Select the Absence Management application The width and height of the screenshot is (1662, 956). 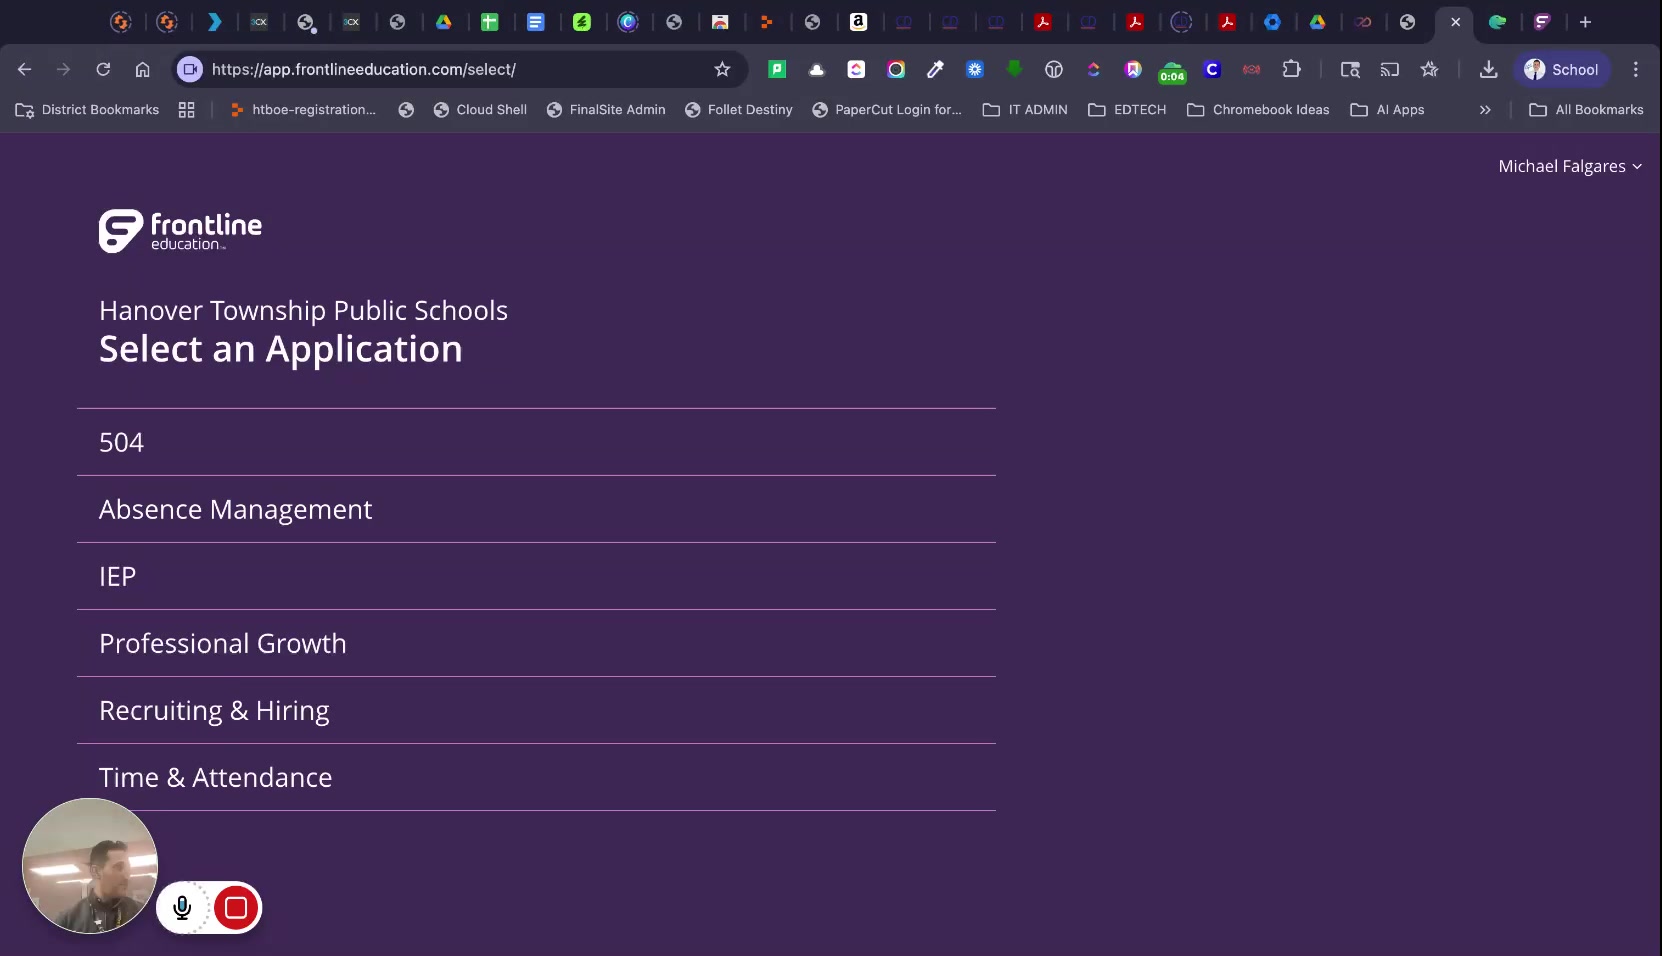pos(235,510)
